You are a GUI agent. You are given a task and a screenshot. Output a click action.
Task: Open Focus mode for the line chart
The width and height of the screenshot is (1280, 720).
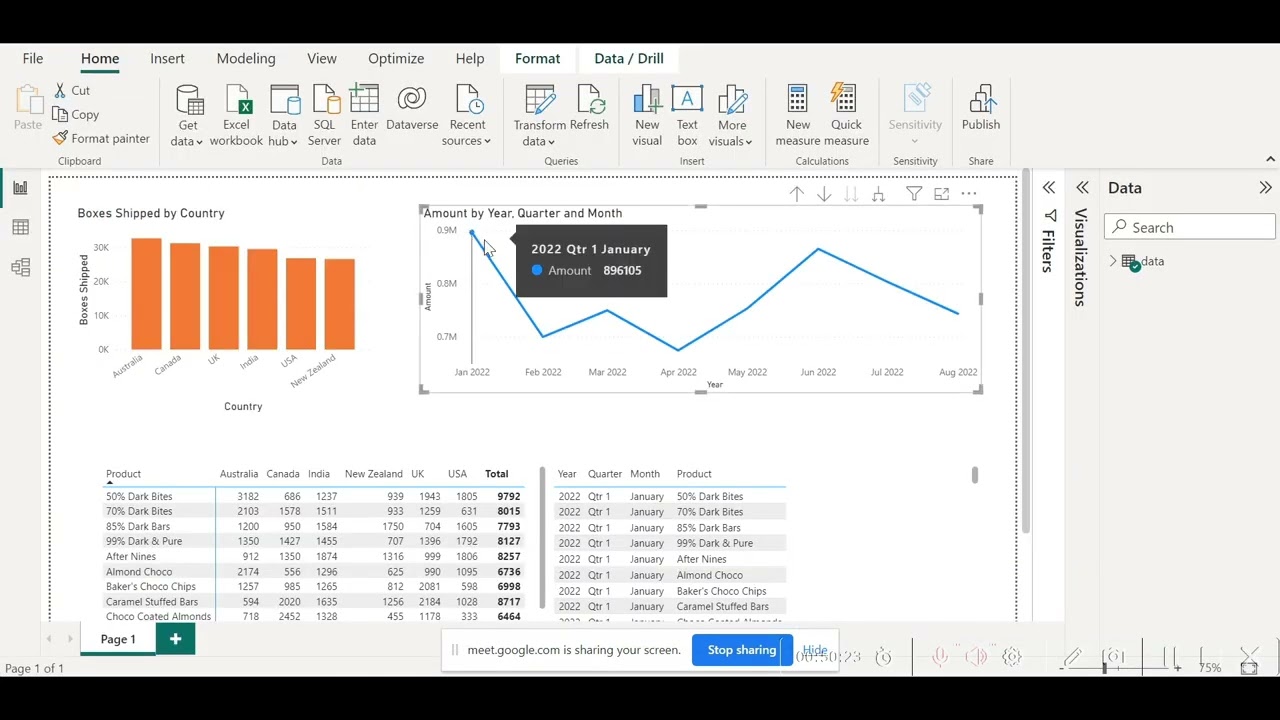(x=941, y=194)
